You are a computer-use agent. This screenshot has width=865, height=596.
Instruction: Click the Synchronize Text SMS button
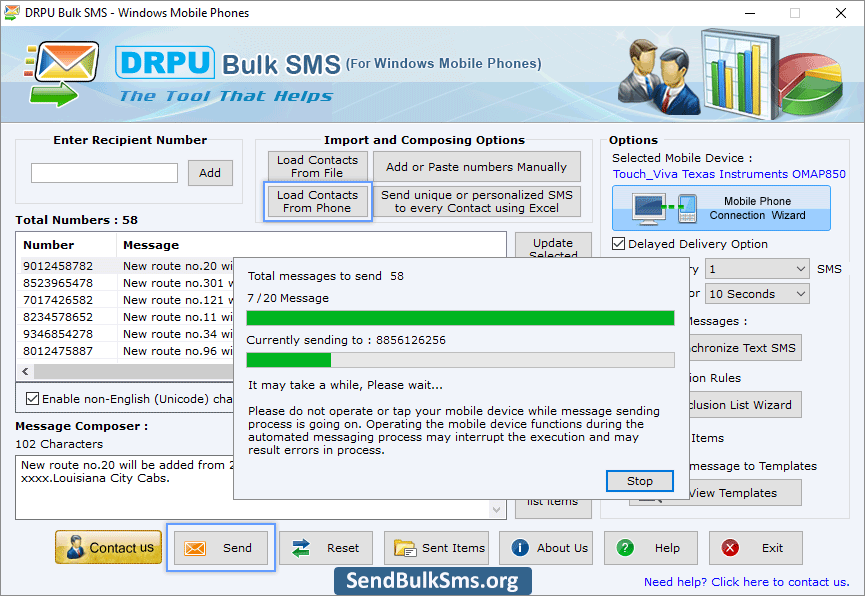tap(743, 348)
